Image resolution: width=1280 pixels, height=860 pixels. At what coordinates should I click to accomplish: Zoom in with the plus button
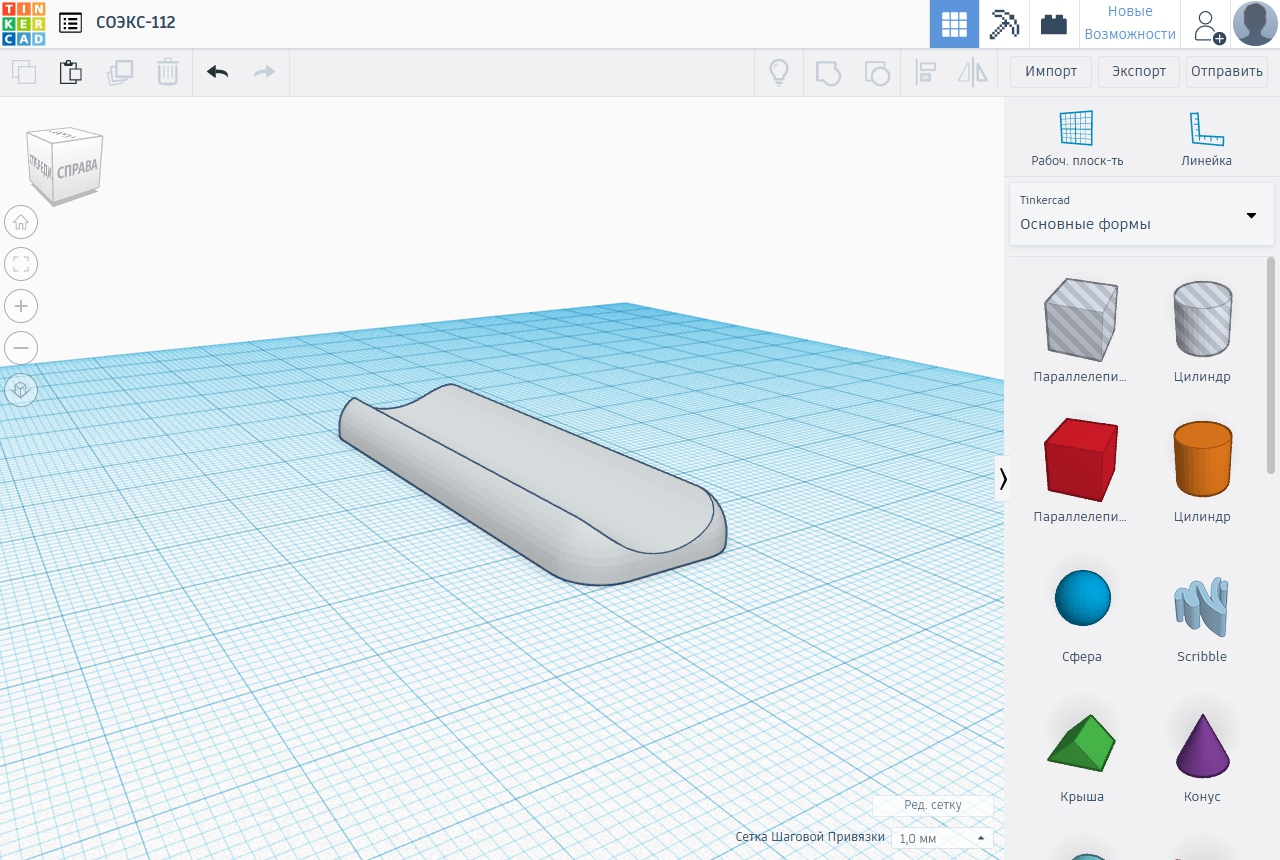click(x=21, y=306)
